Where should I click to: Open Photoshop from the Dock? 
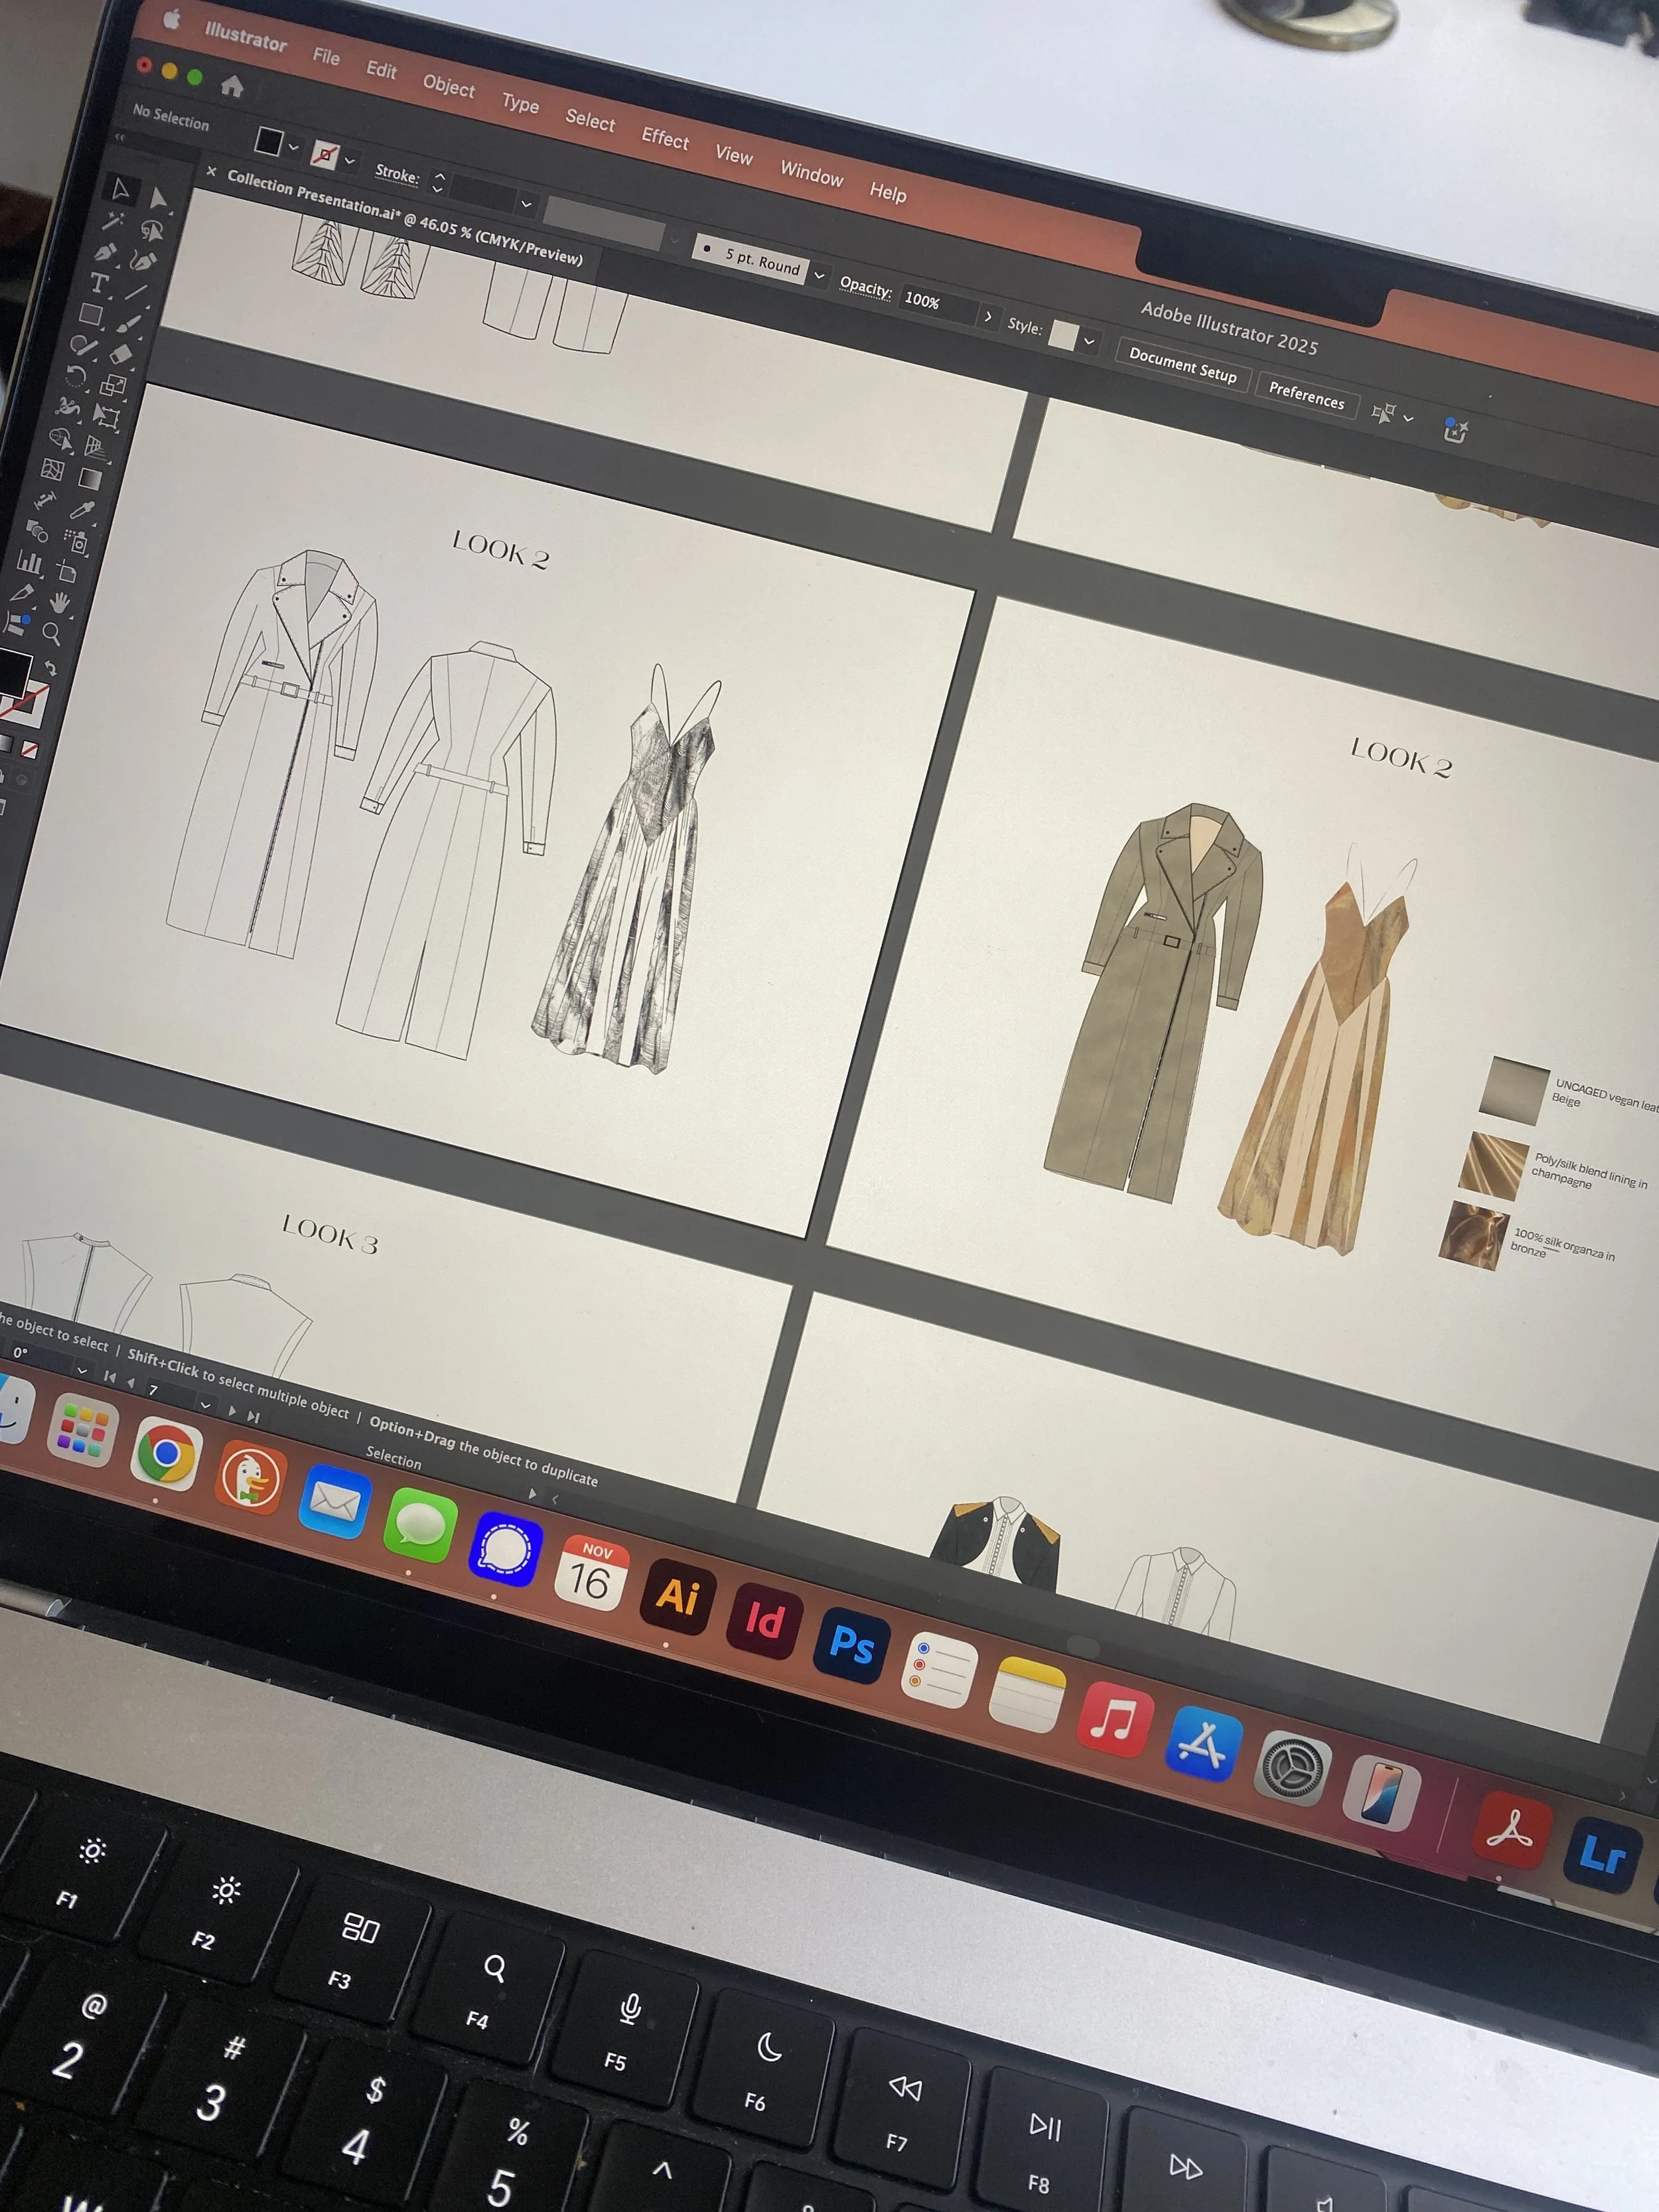click(x=851, y=1645)
